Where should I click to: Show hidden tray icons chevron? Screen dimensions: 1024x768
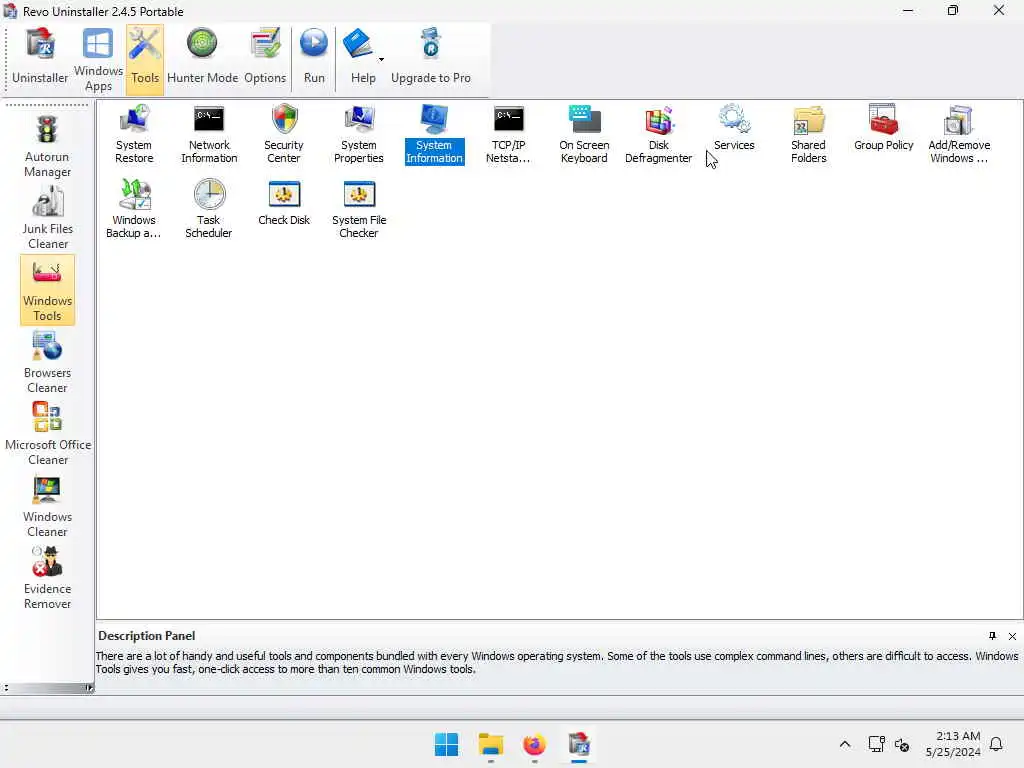(844, 744)
